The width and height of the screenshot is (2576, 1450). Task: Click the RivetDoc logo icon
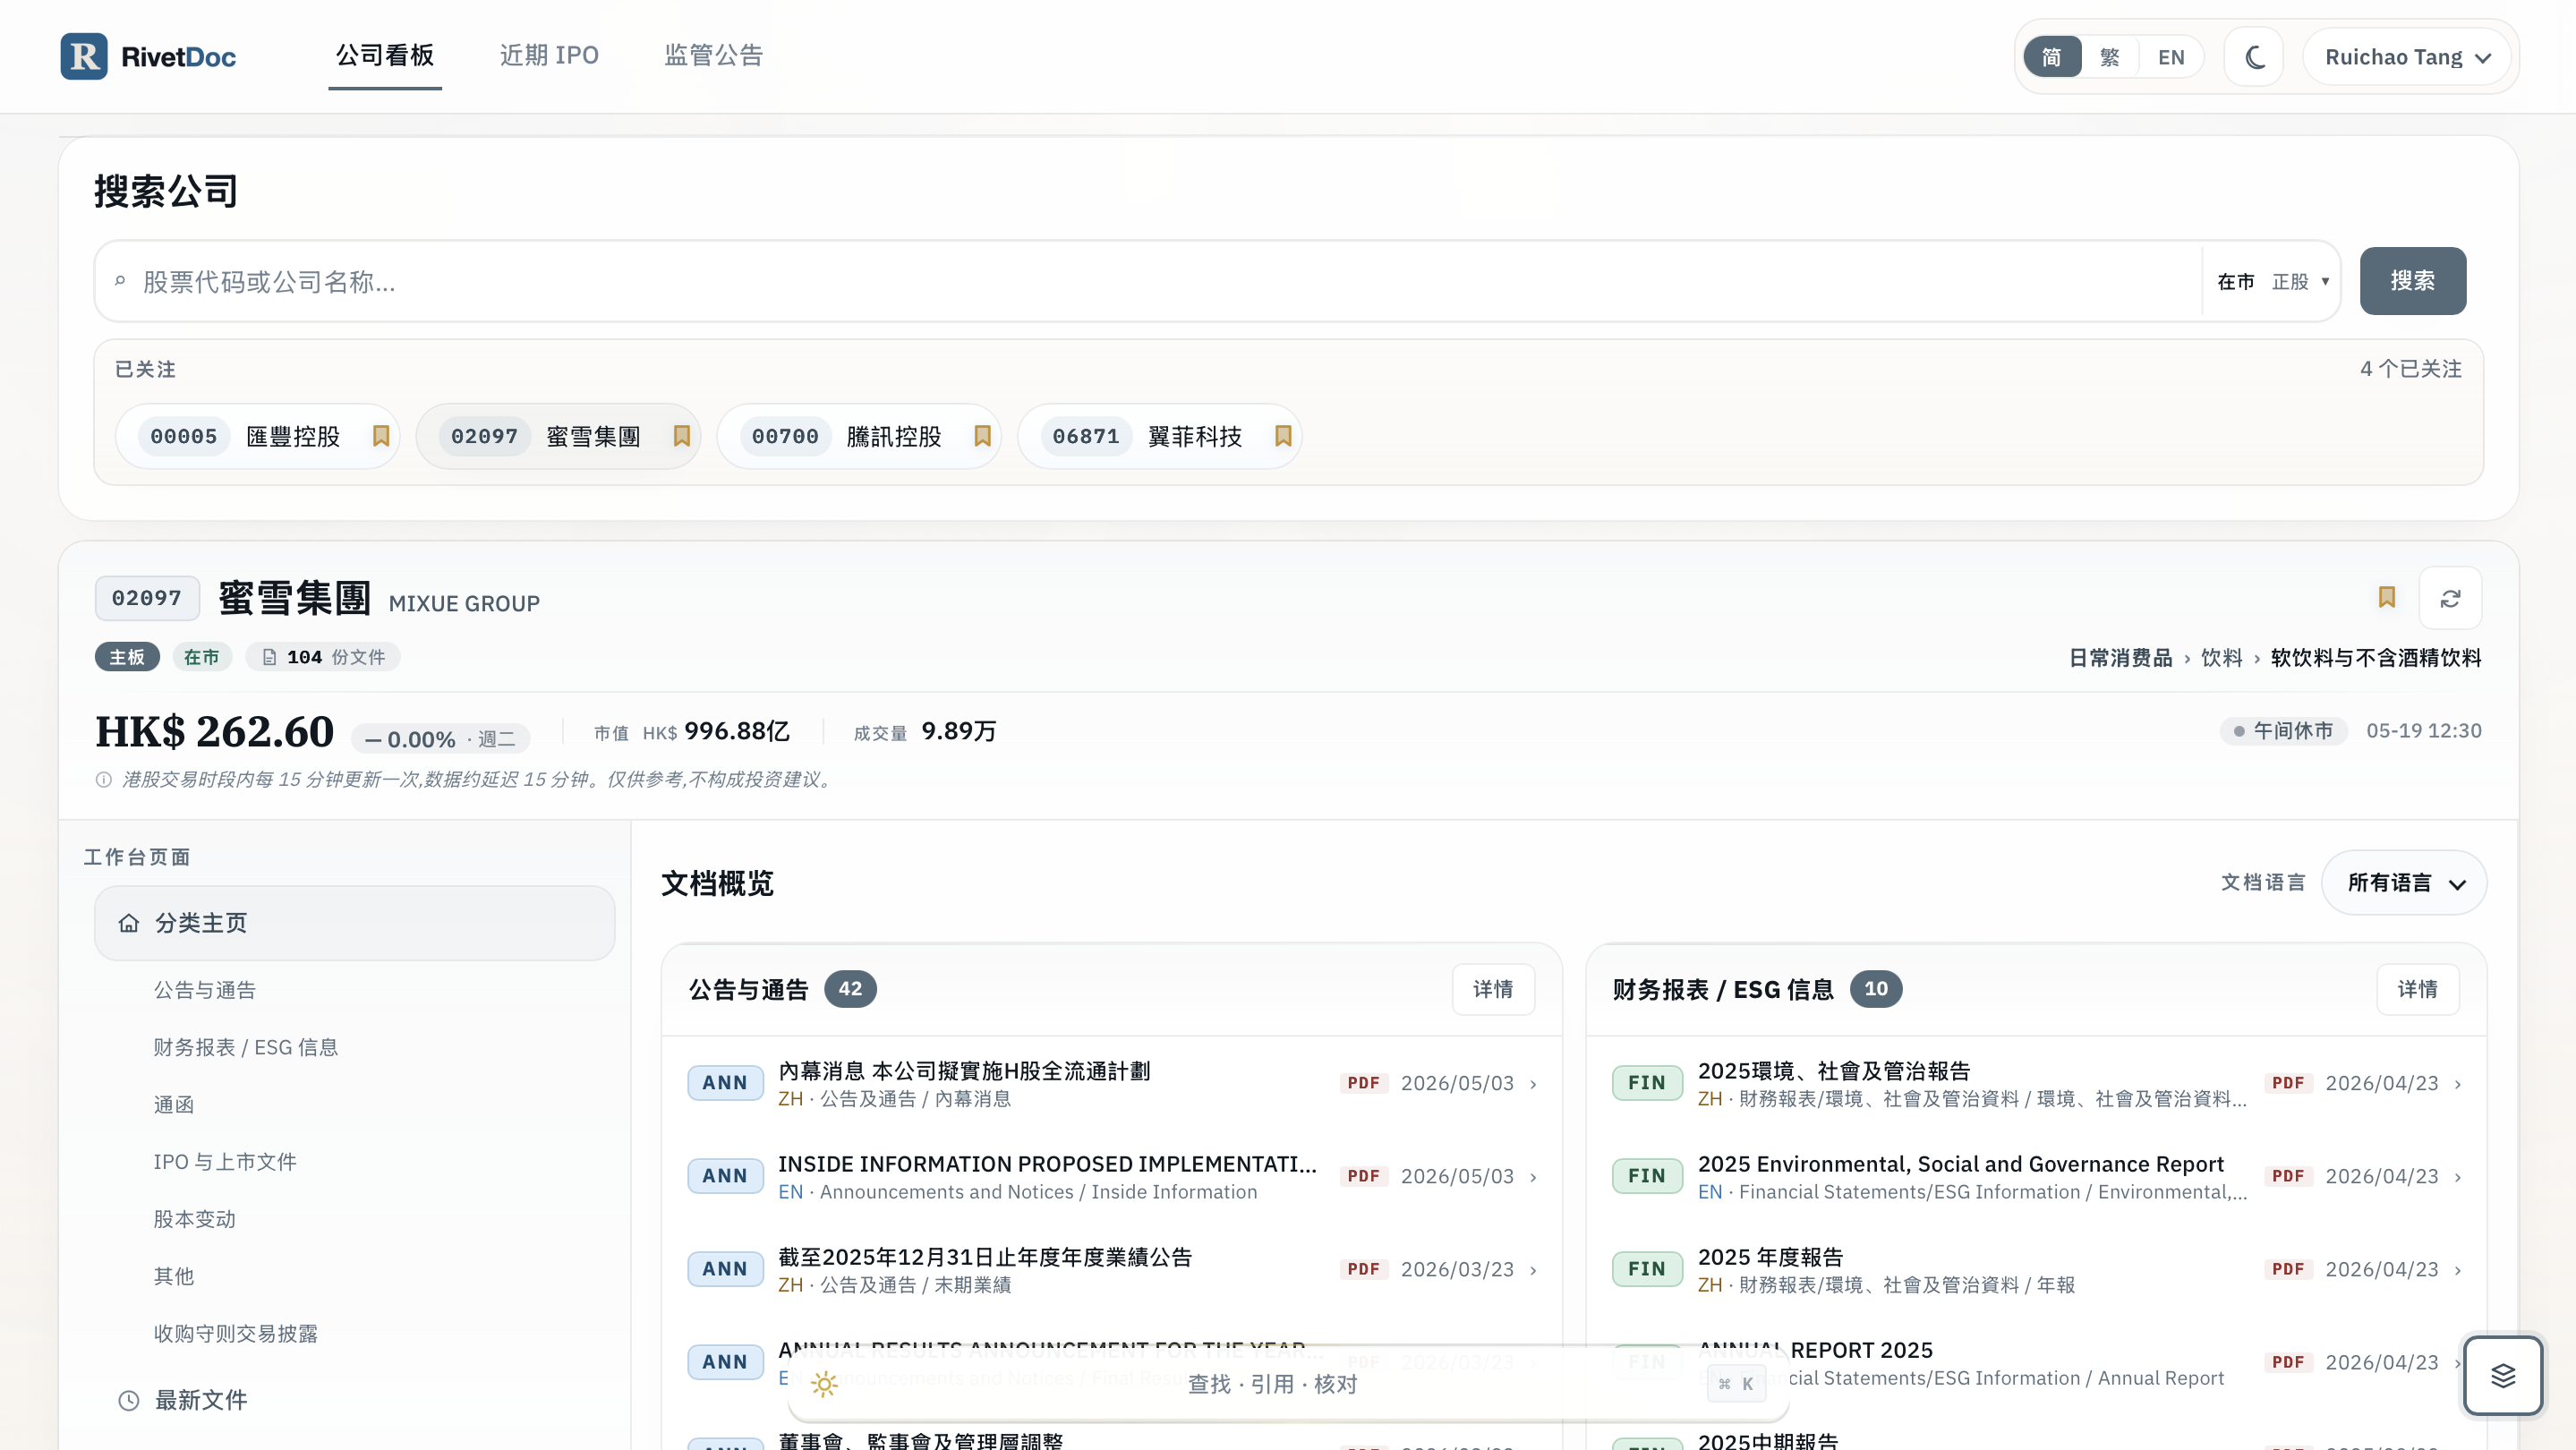(x=84, y=56)
